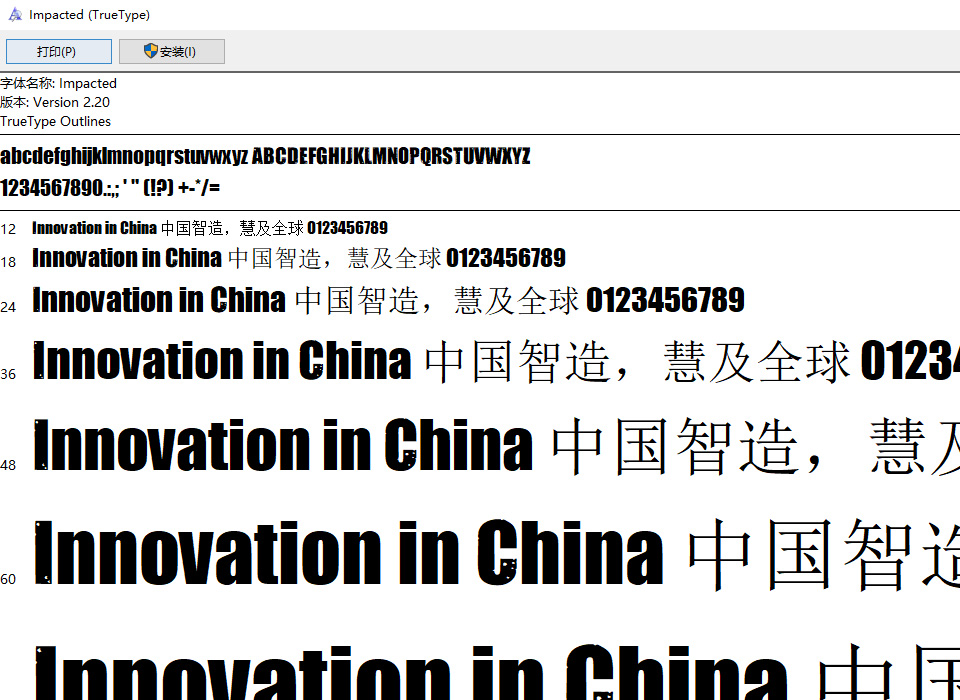Click the size 48 sample text row
The height and width of the screenshot is (700, 960).
pyautogui.click(x=496, y=445)
